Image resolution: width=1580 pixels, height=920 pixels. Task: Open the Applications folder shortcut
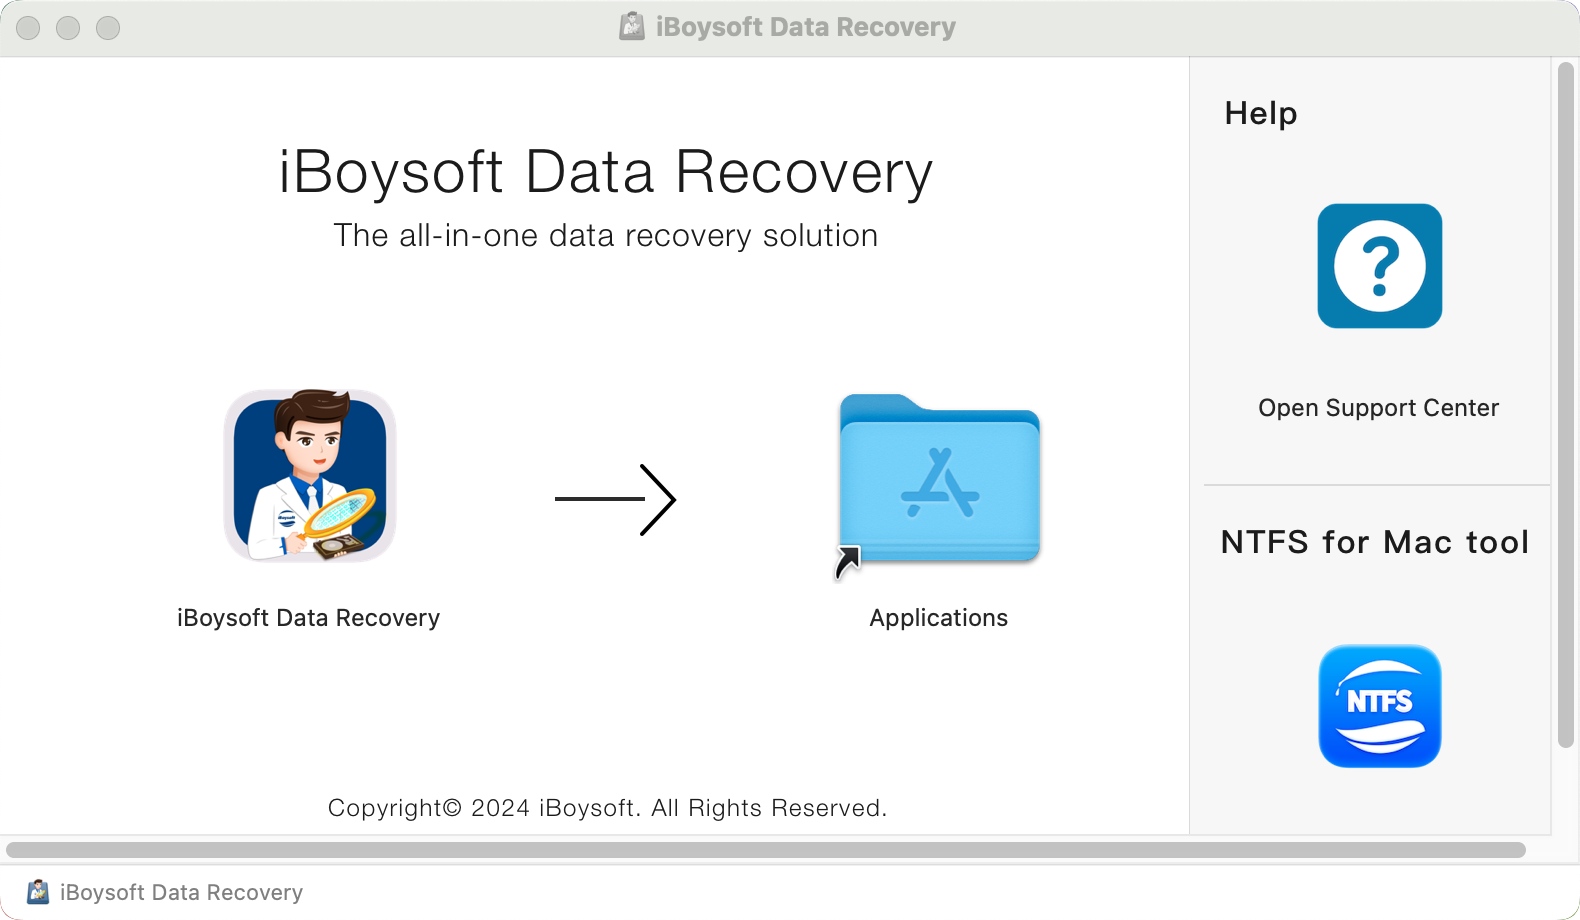click(x=939, y=484)
